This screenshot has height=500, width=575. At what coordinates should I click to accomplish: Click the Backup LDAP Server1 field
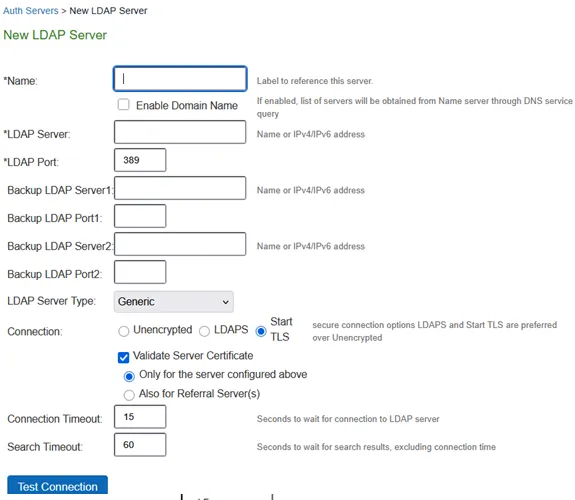[180, 188]
